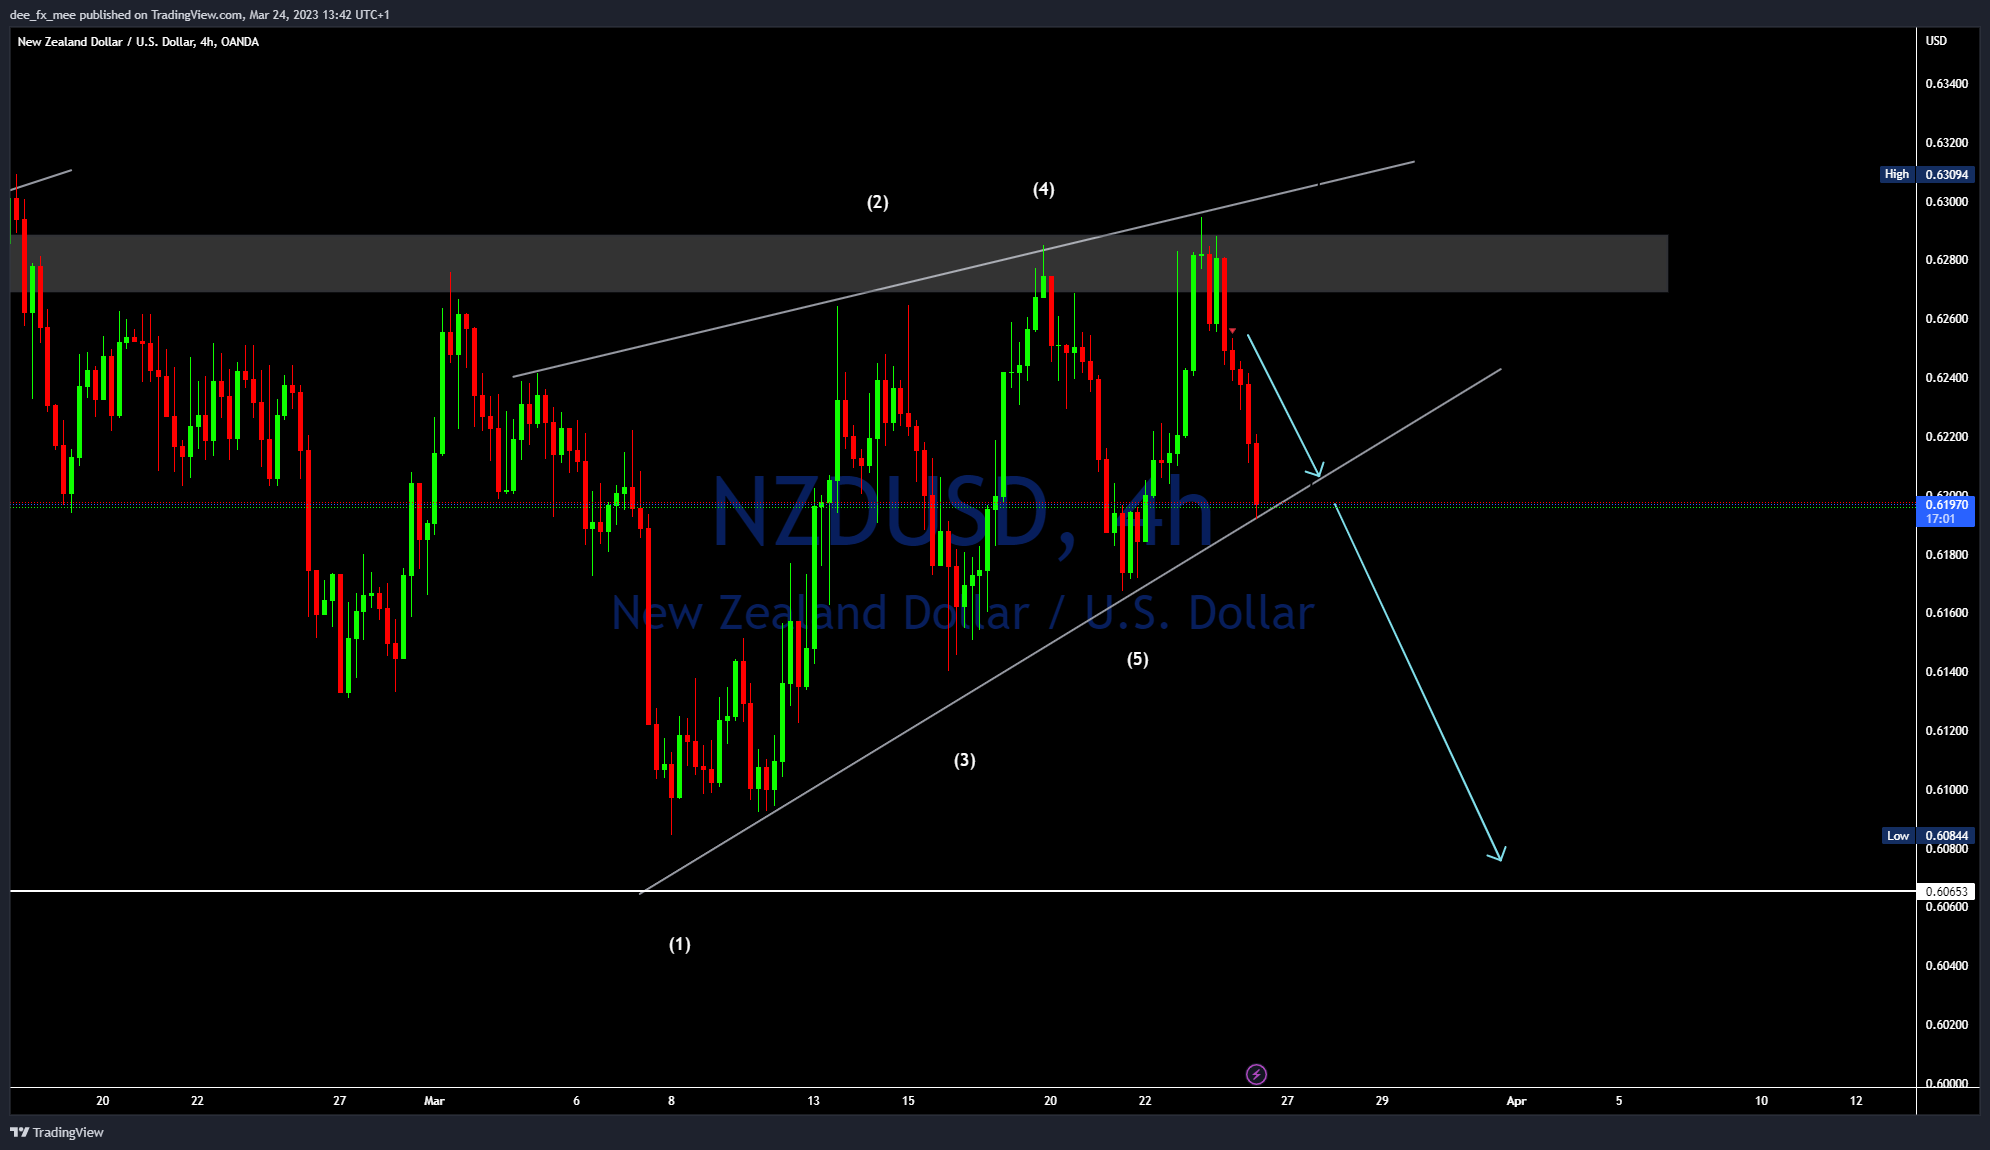Image resolution: width=1990 pixels, height=1150 pixels.
Task: Click the gray resistance zone rectangle
Action: [x=839, y=264]
